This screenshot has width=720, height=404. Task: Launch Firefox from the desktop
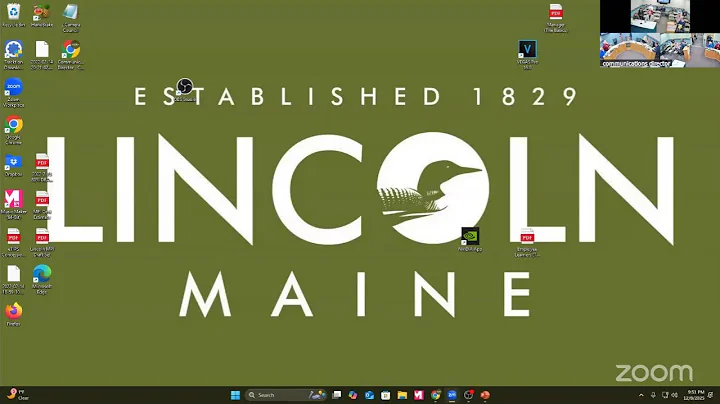pos(13,314)
